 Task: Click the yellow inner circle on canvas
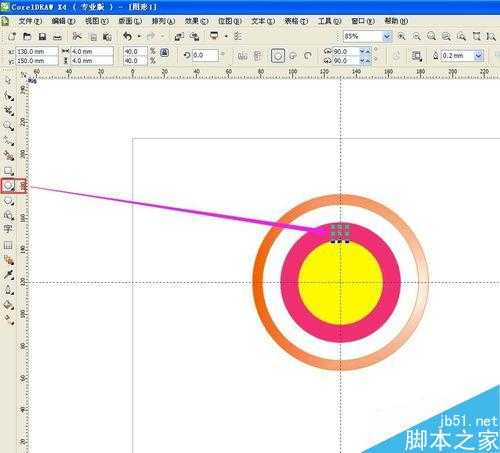340,283
